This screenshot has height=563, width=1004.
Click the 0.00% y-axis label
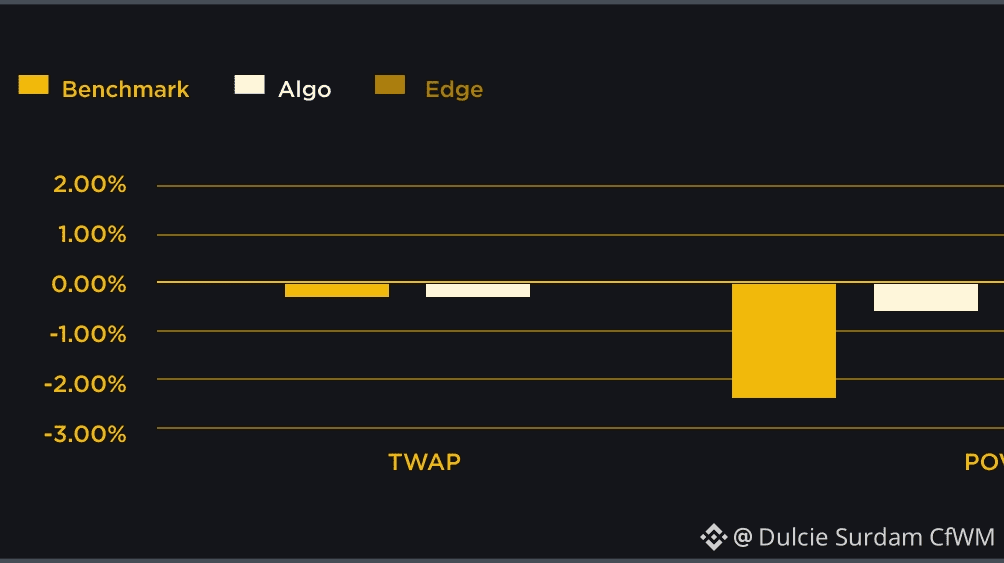[89, 284]
